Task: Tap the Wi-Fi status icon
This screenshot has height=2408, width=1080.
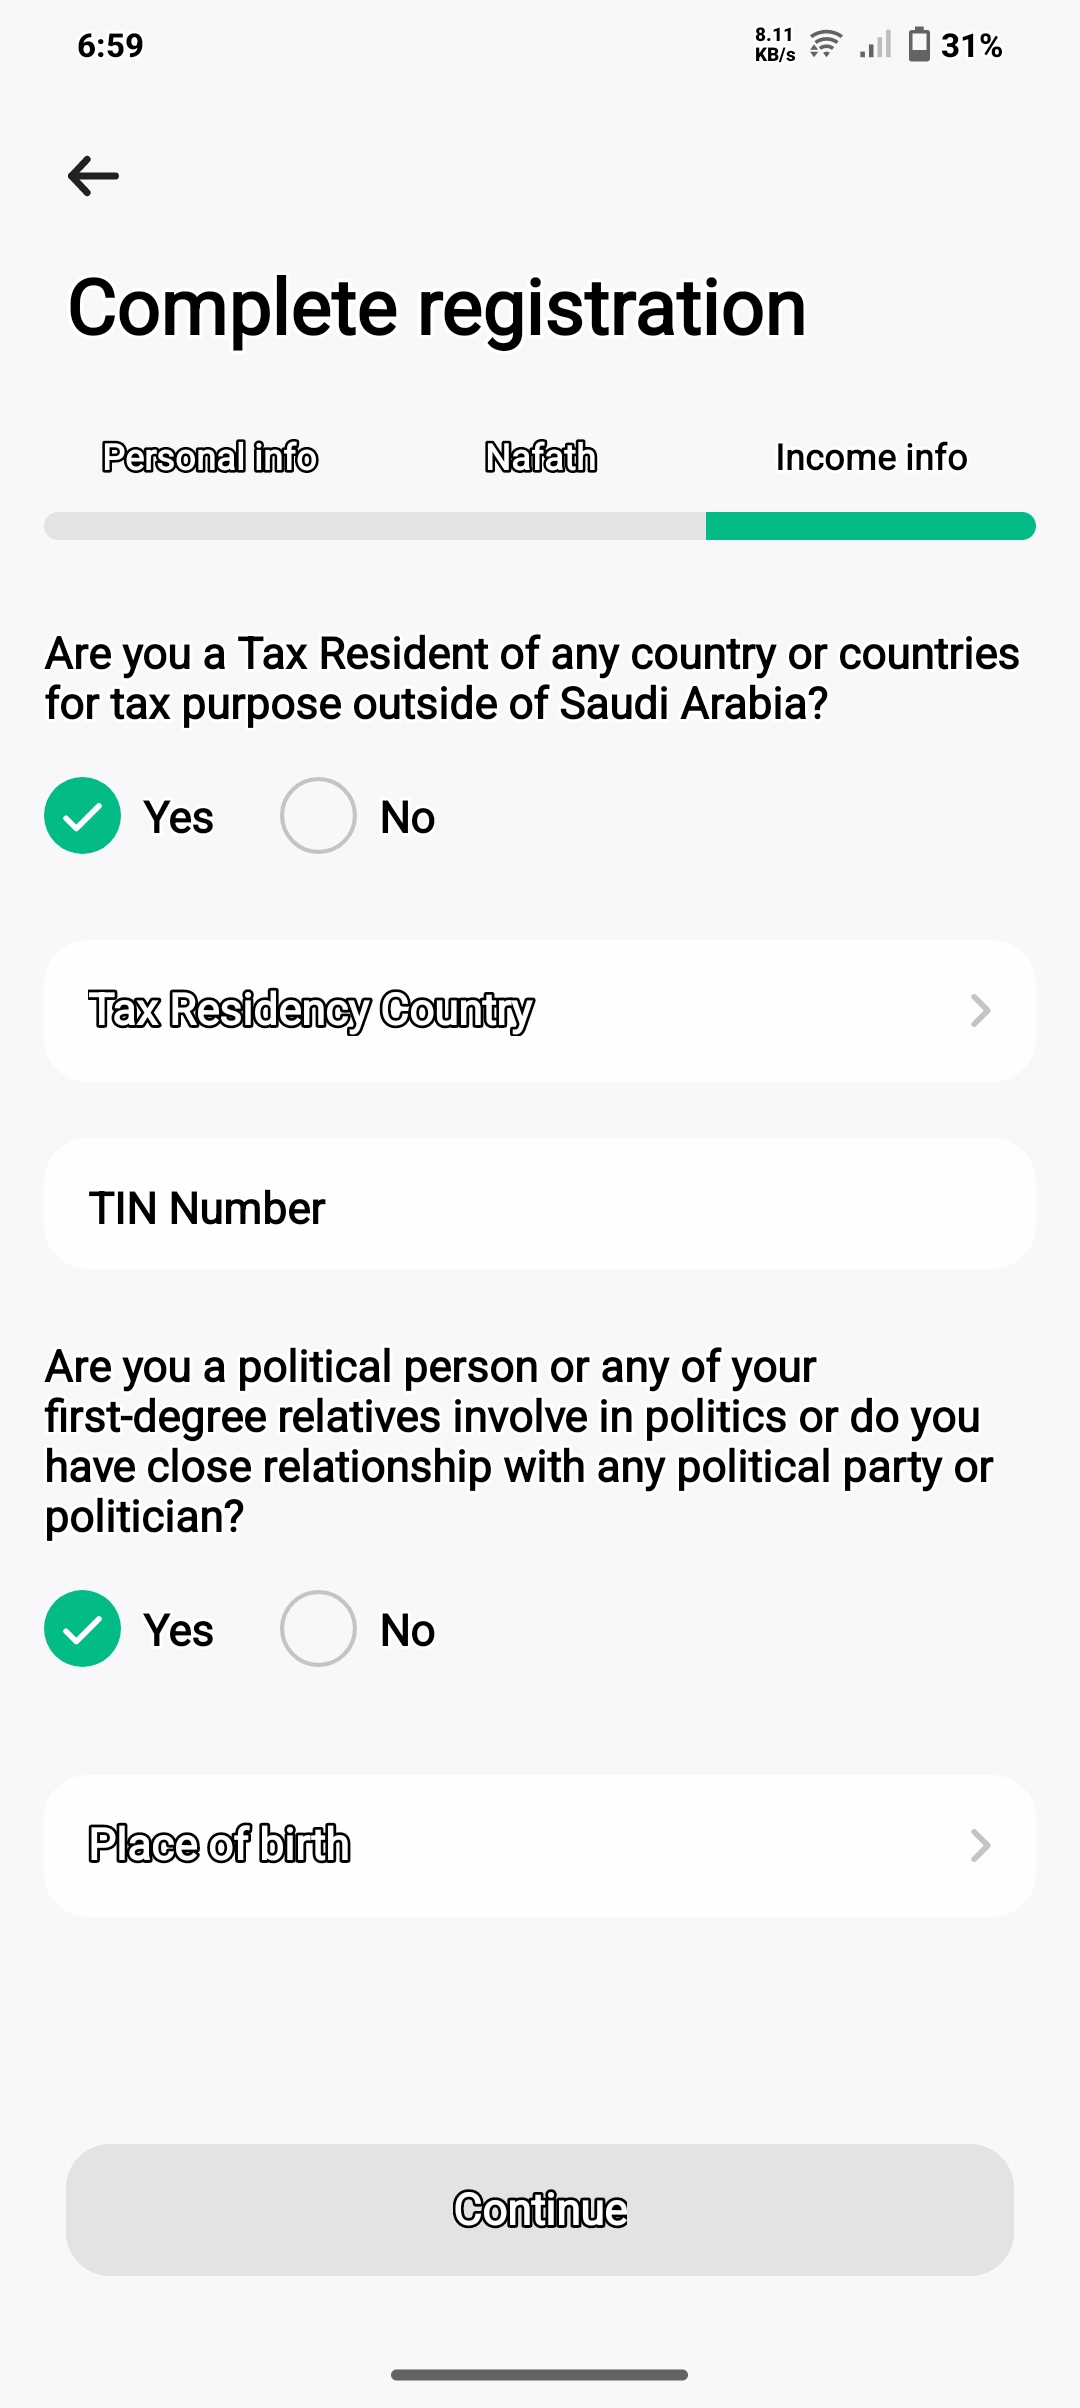Action: (825, 45)
